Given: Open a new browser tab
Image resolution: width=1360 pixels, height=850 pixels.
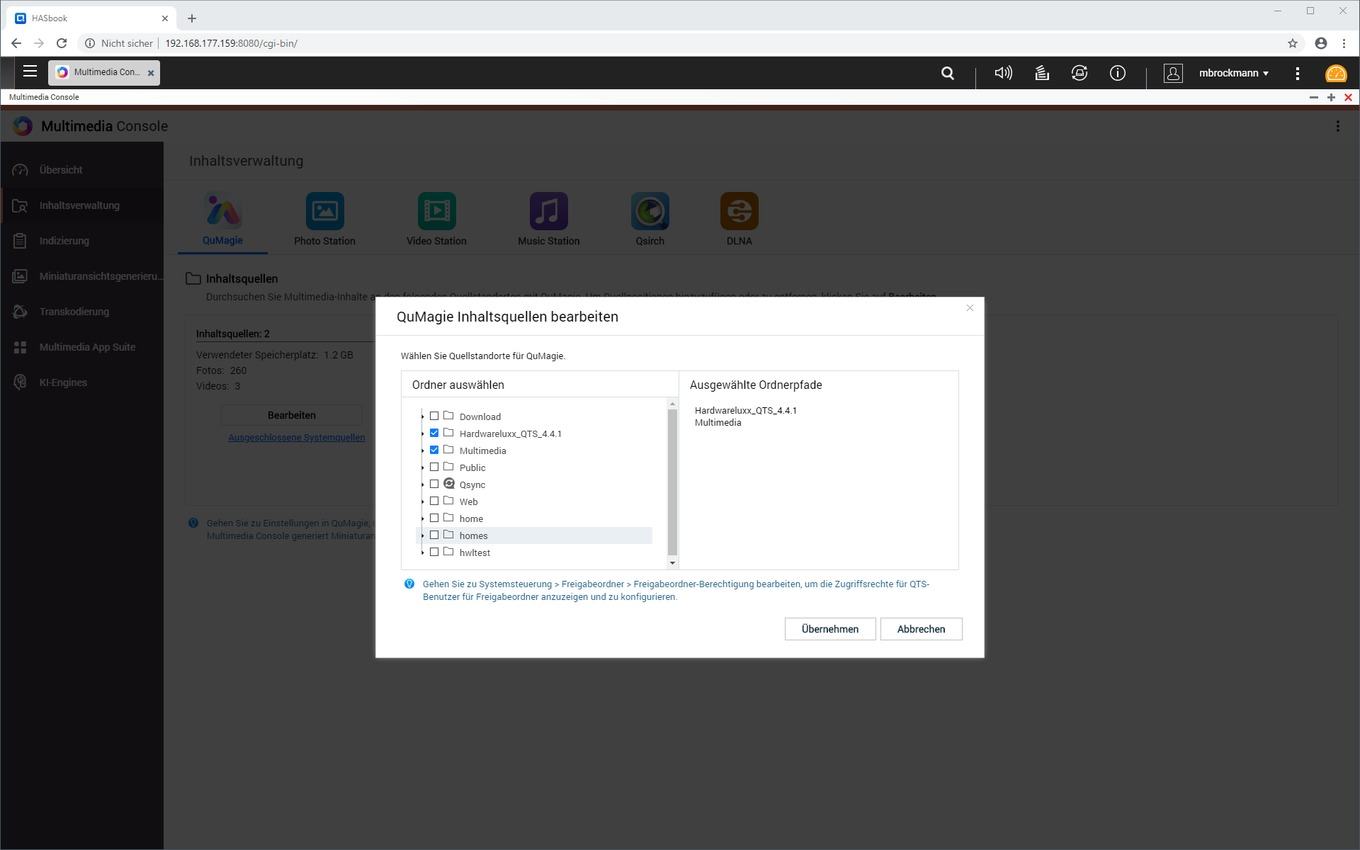Looking at the screenshot, I should (x=192, y=18).
